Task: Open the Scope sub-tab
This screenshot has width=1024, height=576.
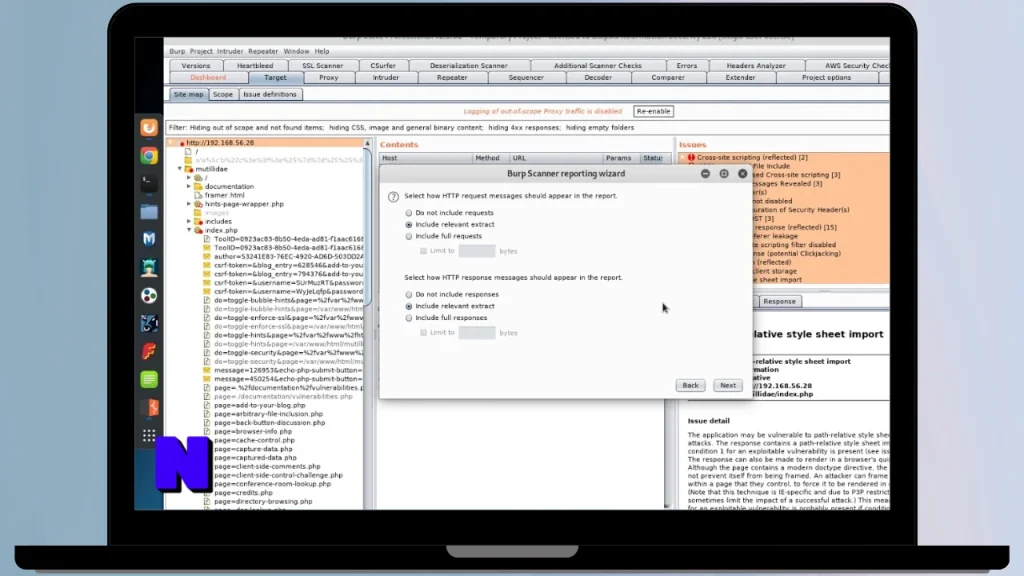Action: (223, 95)
